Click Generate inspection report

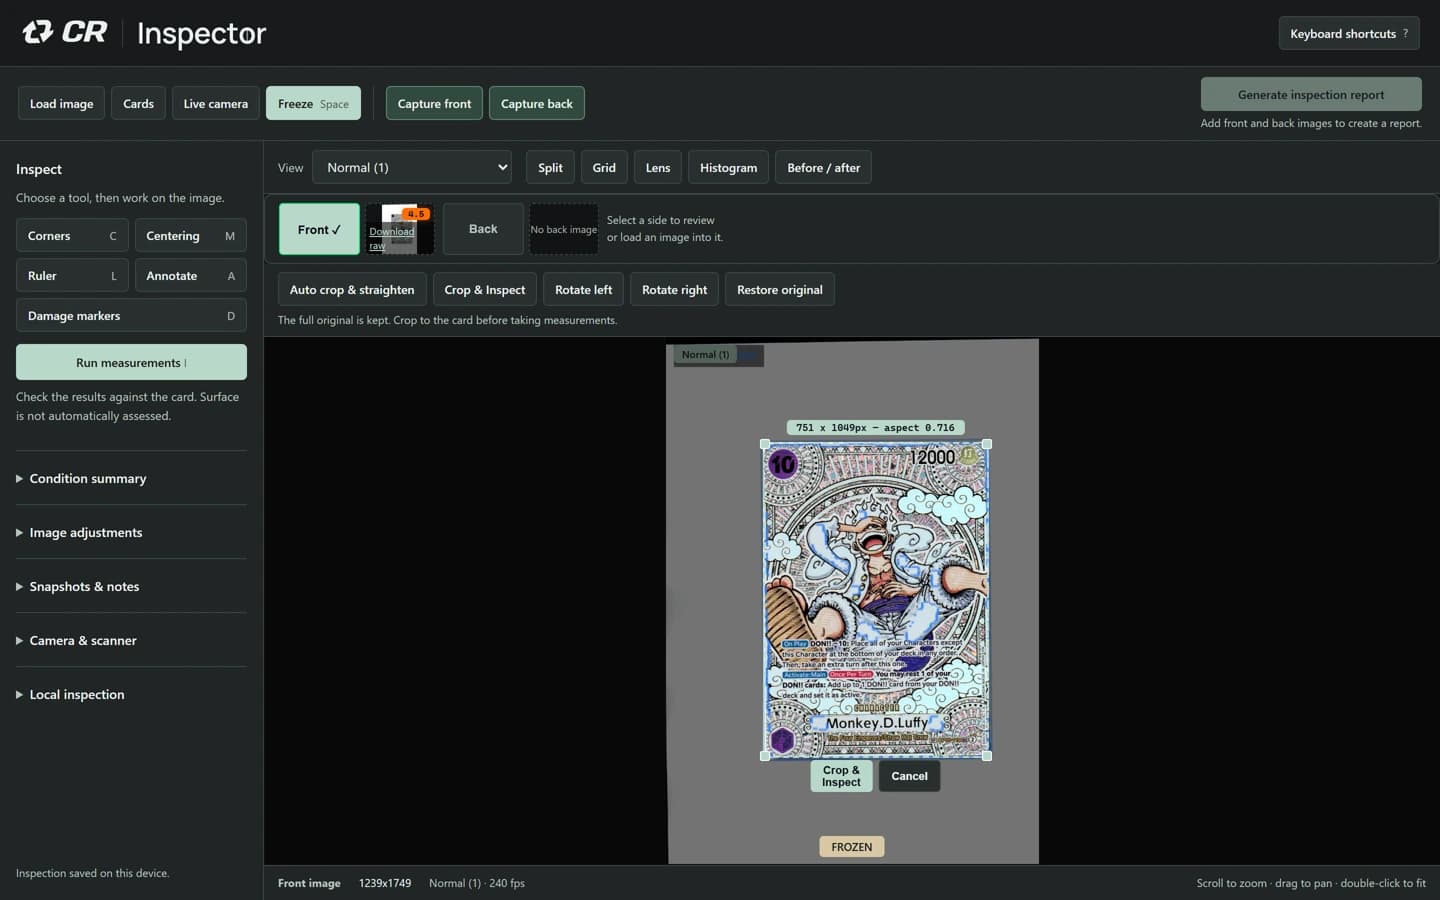tap(1311, 94)
